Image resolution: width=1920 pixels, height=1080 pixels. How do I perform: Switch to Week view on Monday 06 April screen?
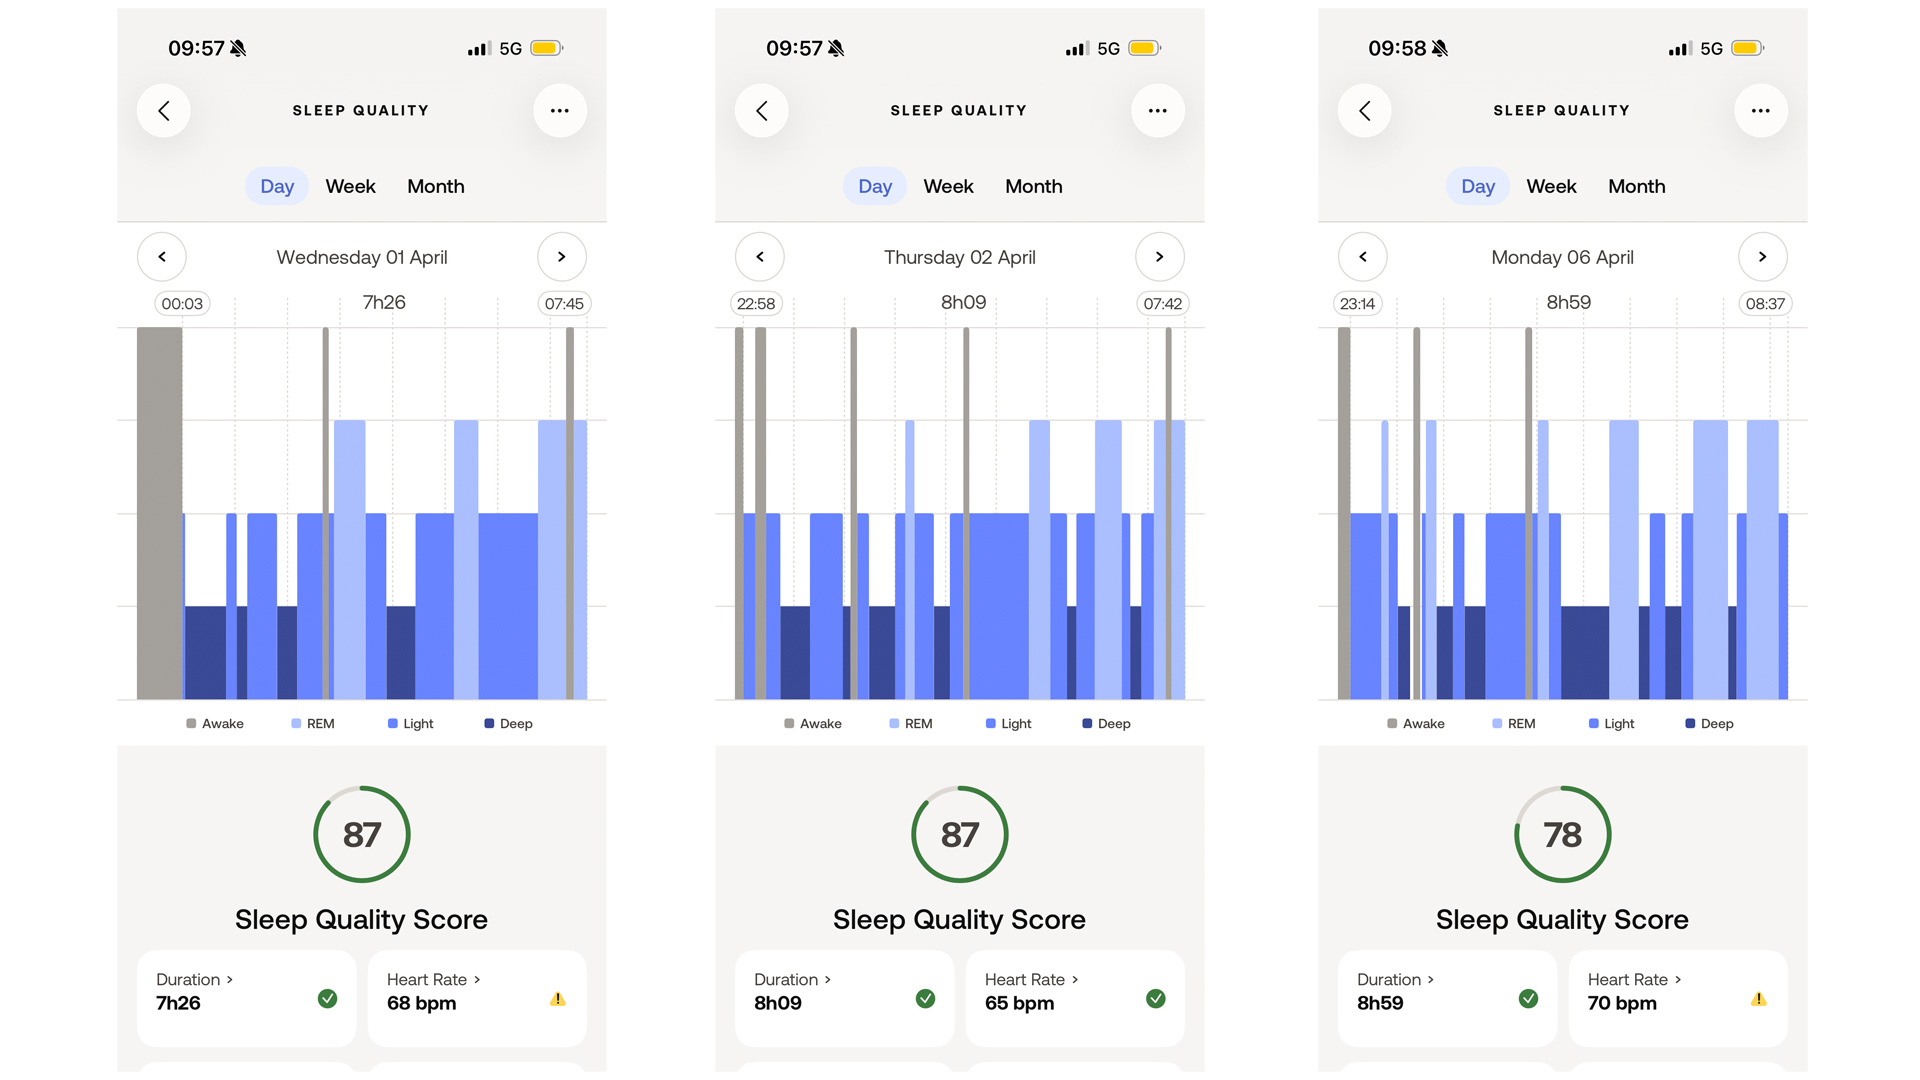[1551, 187]
